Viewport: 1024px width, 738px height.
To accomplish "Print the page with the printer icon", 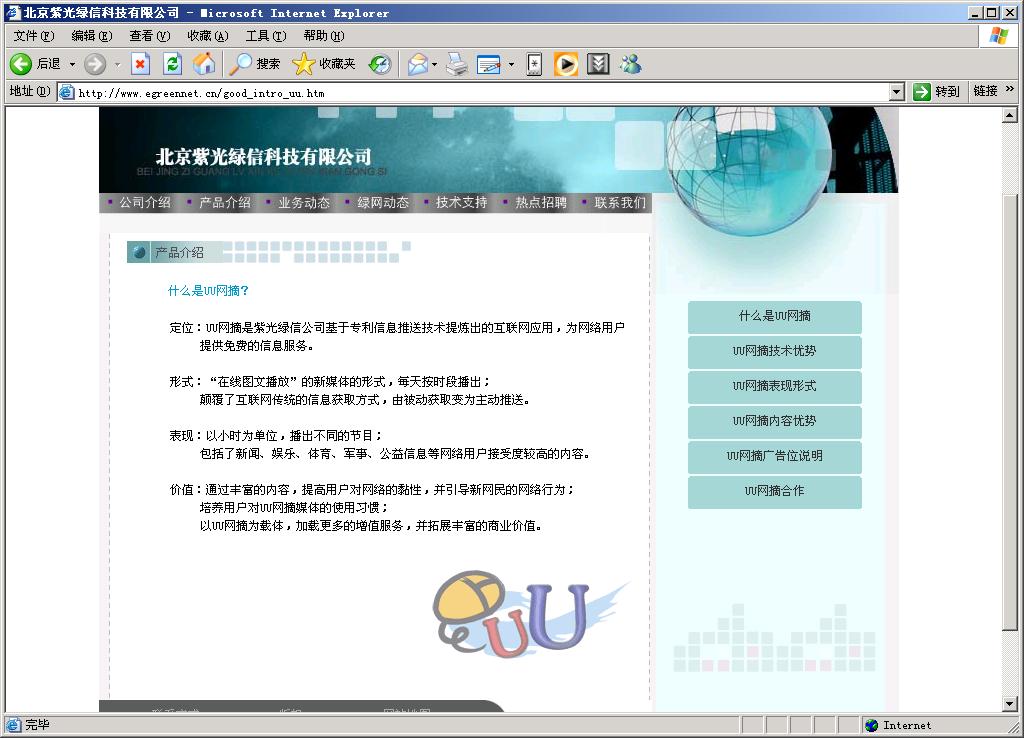I will [456, 64].
